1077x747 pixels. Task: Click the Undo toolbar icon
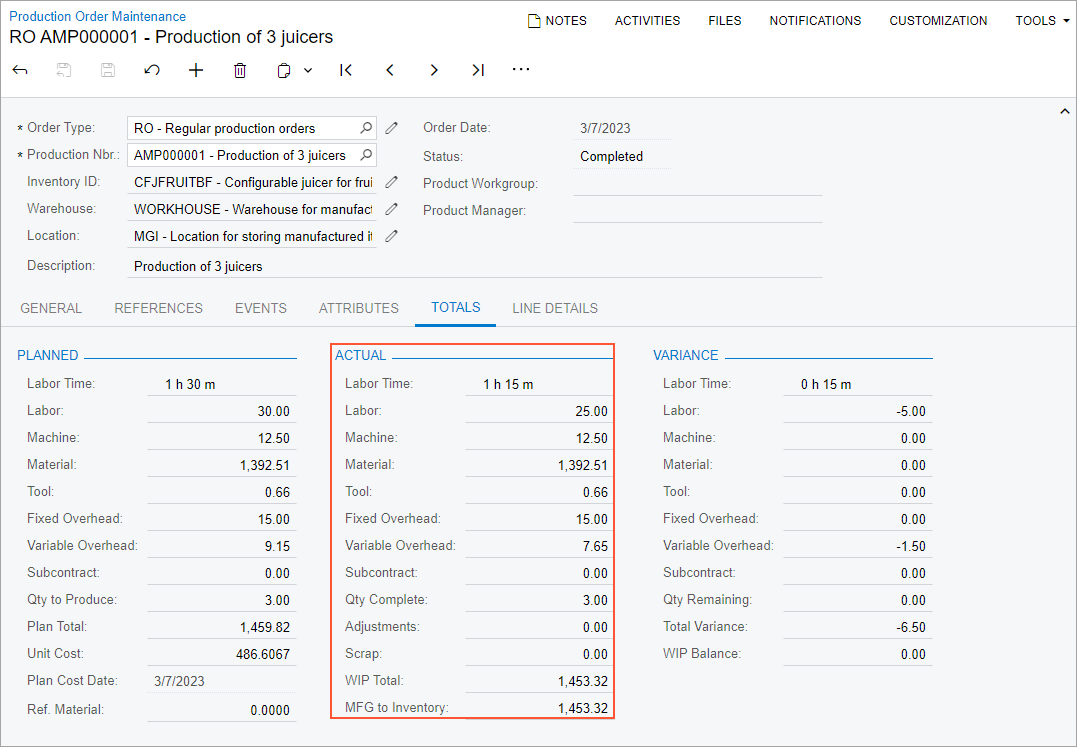tap(152, 70)
